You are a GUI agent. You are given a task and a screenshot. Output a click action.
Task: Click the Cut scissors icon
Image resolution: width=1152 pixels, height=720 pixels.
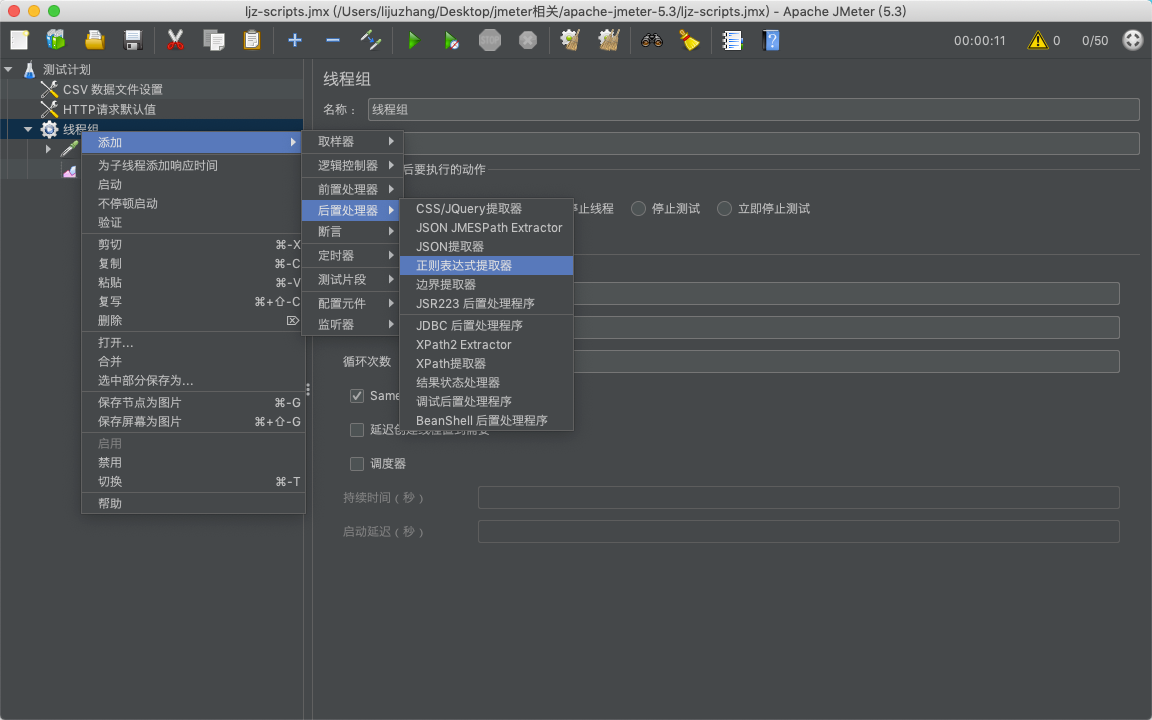[175, 40]
